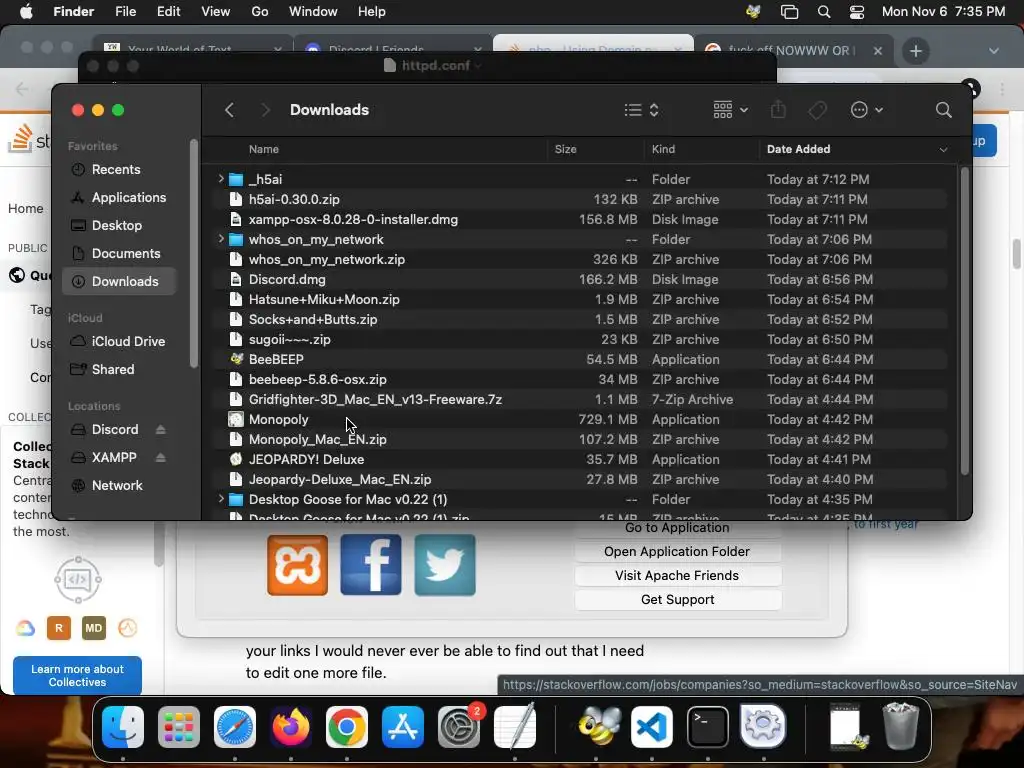Expand the whos_on_my_network folder
1024x768 pixels.
221,239
